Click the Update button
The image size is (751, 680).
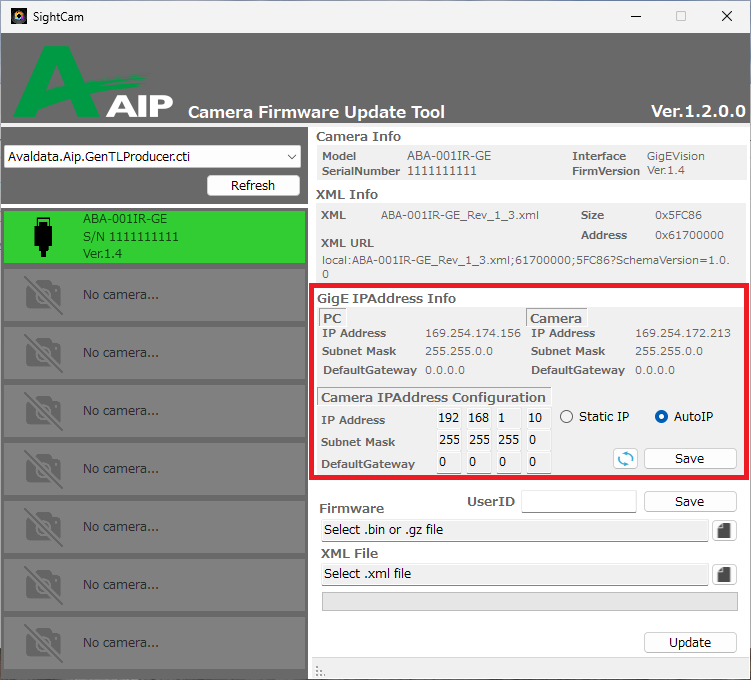coord(690,643)
